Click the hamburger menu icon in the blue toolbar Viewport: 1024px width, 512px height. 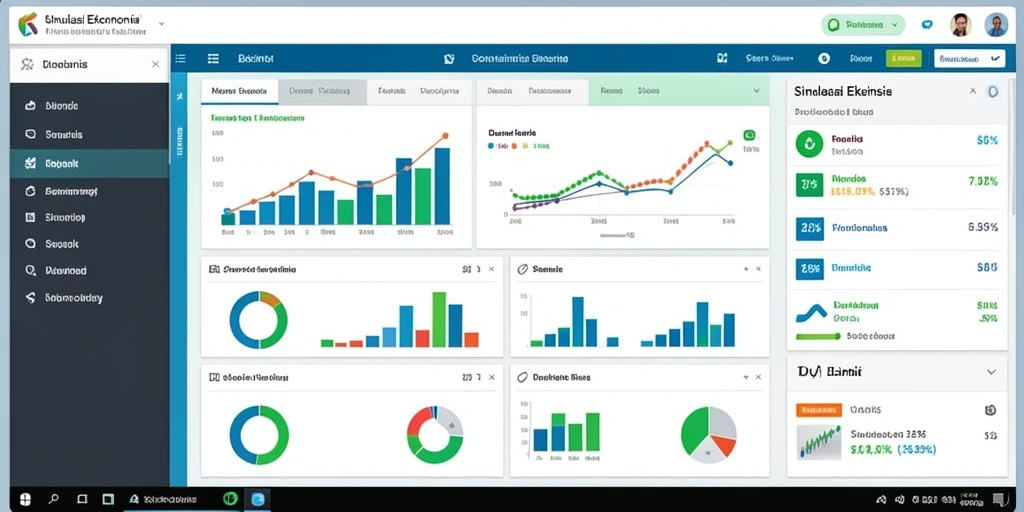tap(213, 59)
